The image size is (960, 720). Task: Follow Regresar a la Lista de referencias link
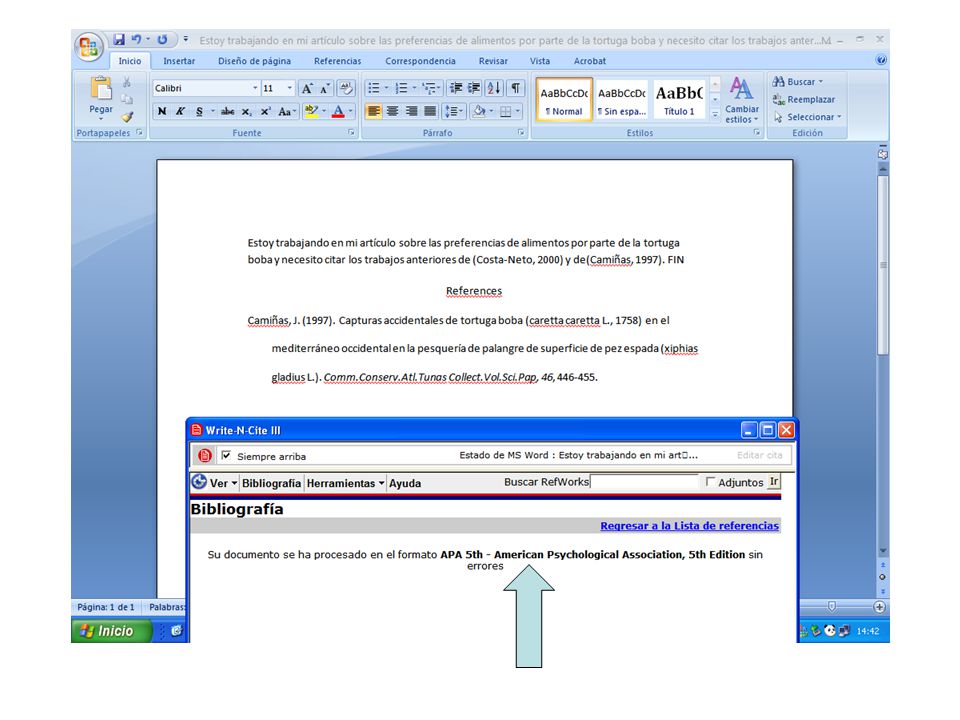[689, 525]
